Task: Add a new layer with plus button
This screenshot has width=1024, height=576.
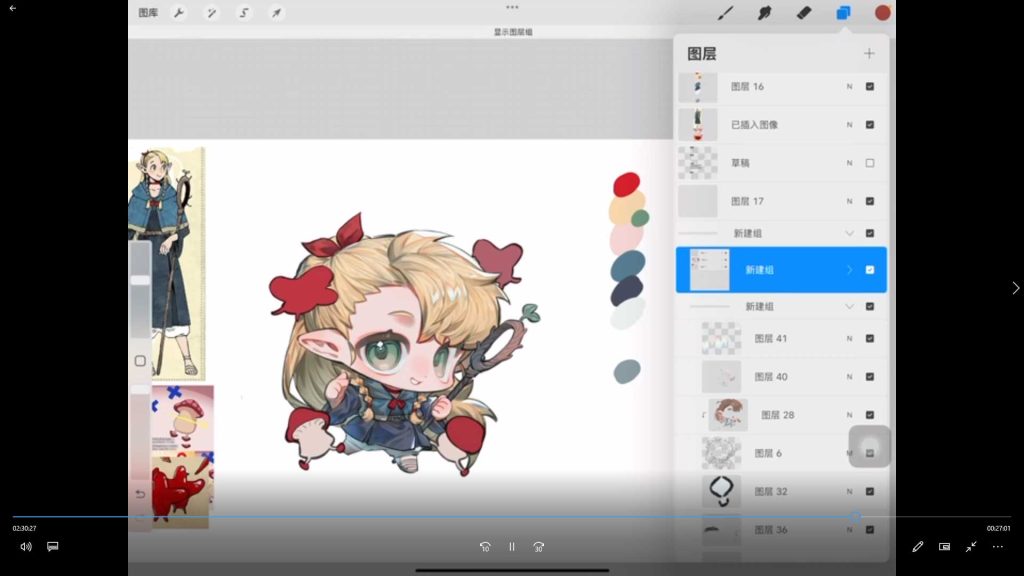Action: tap(869, 54)
